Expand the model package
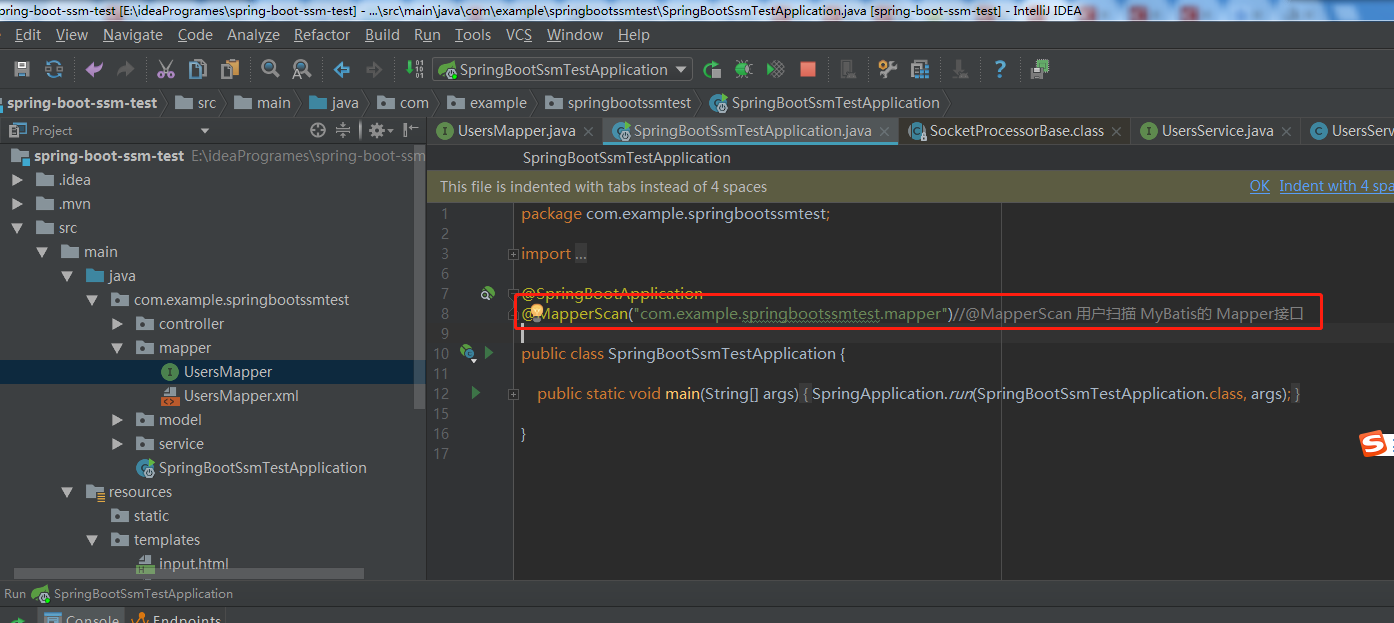 tap(117, 420)
